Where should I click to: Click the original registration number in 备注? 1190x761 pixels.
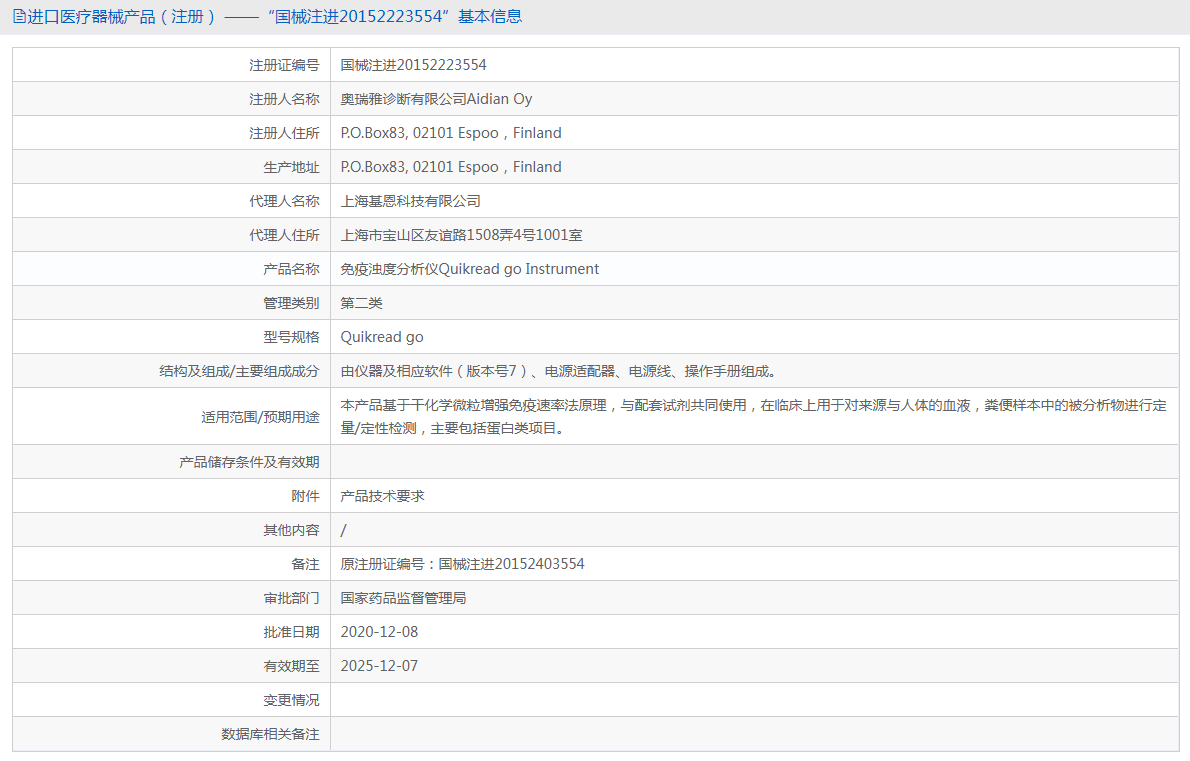pyautogui.click(x=464, y=563)
